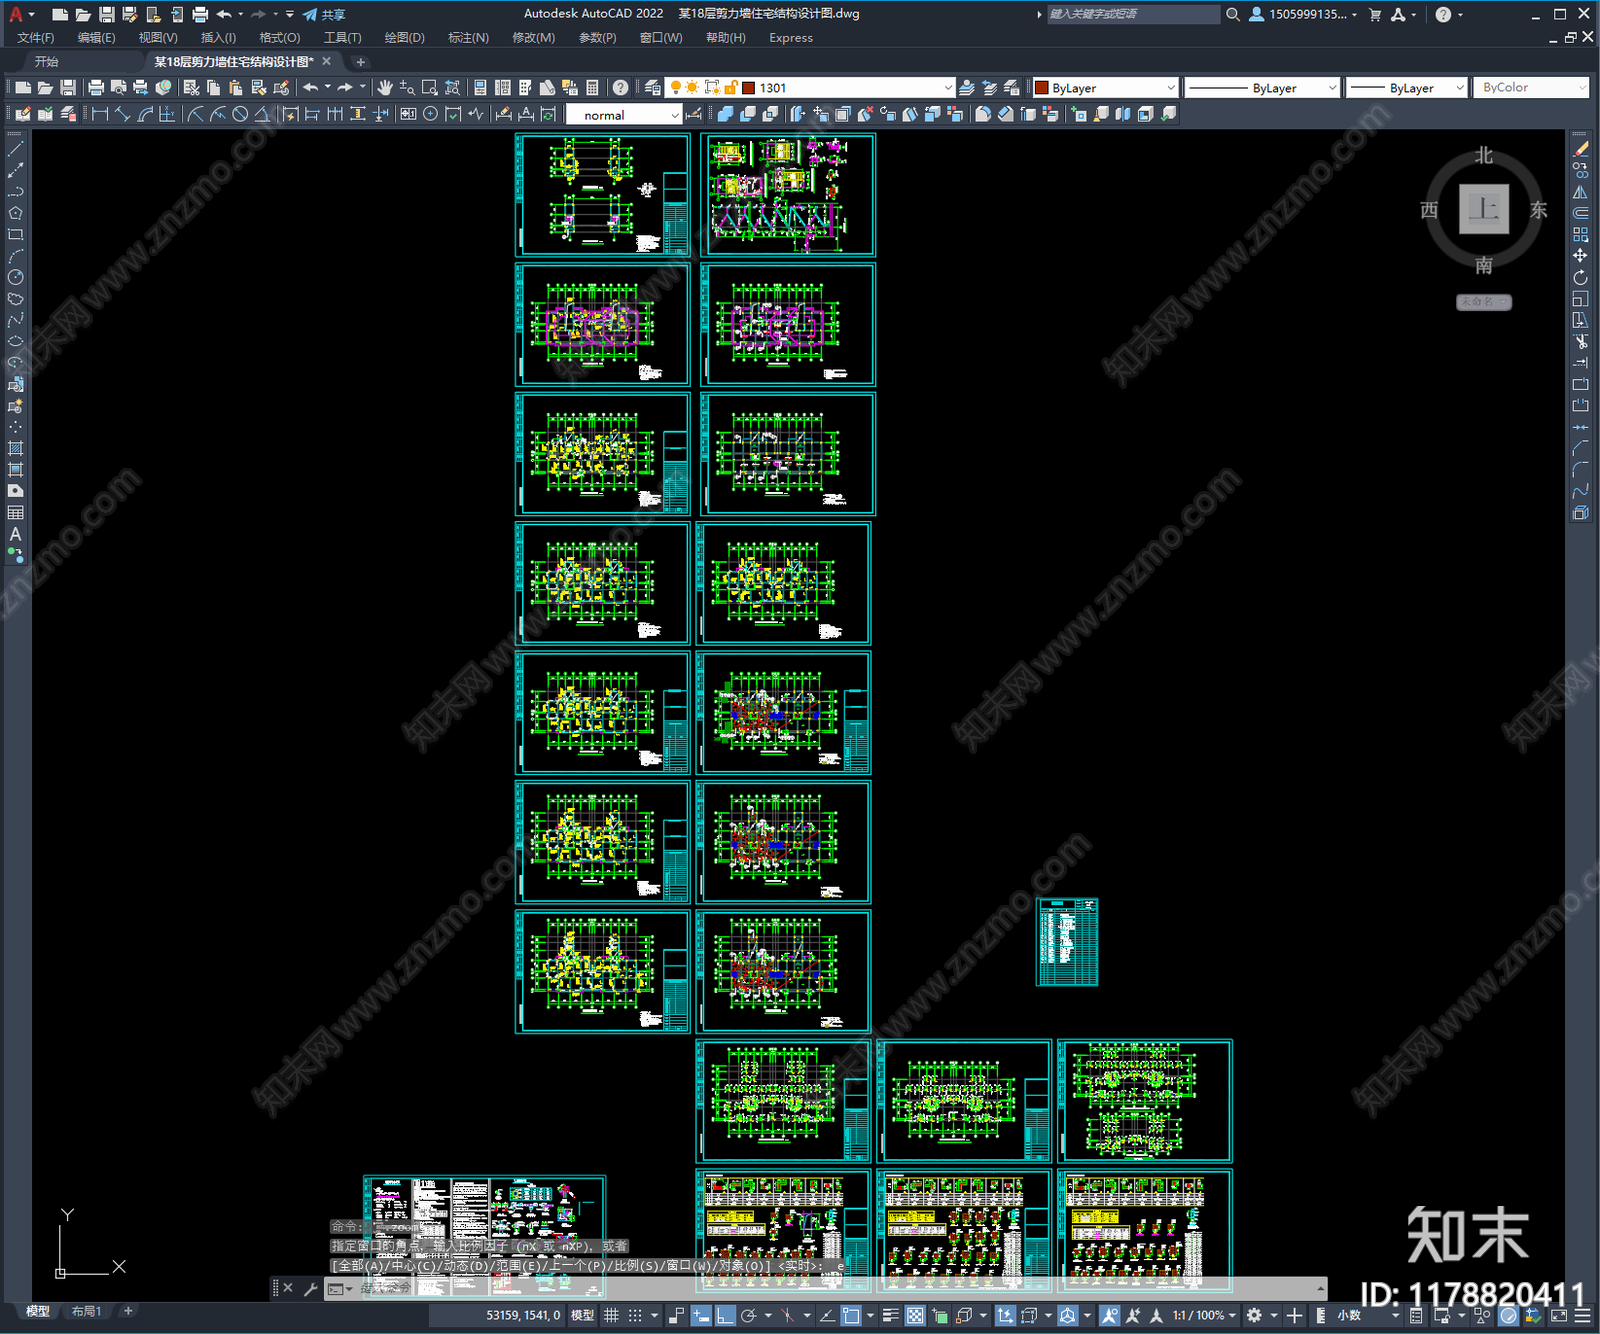Click the Linear dimension tool icon
The height and width of the screenshot is (1334, 1600).
(100, 114)
